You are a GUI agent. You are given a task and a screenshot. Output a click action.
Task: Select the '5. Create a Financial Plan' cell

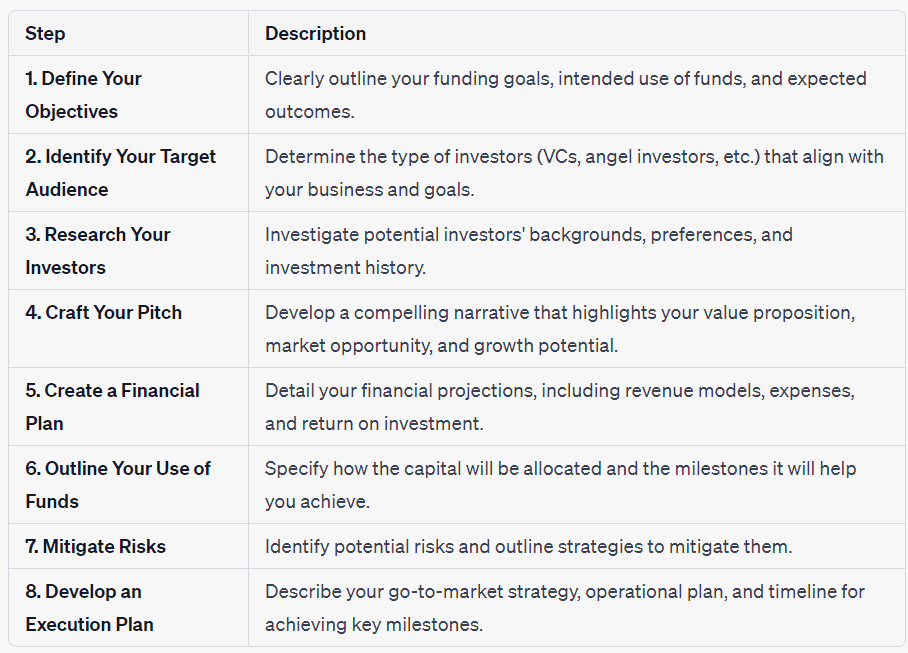[129, 407]
